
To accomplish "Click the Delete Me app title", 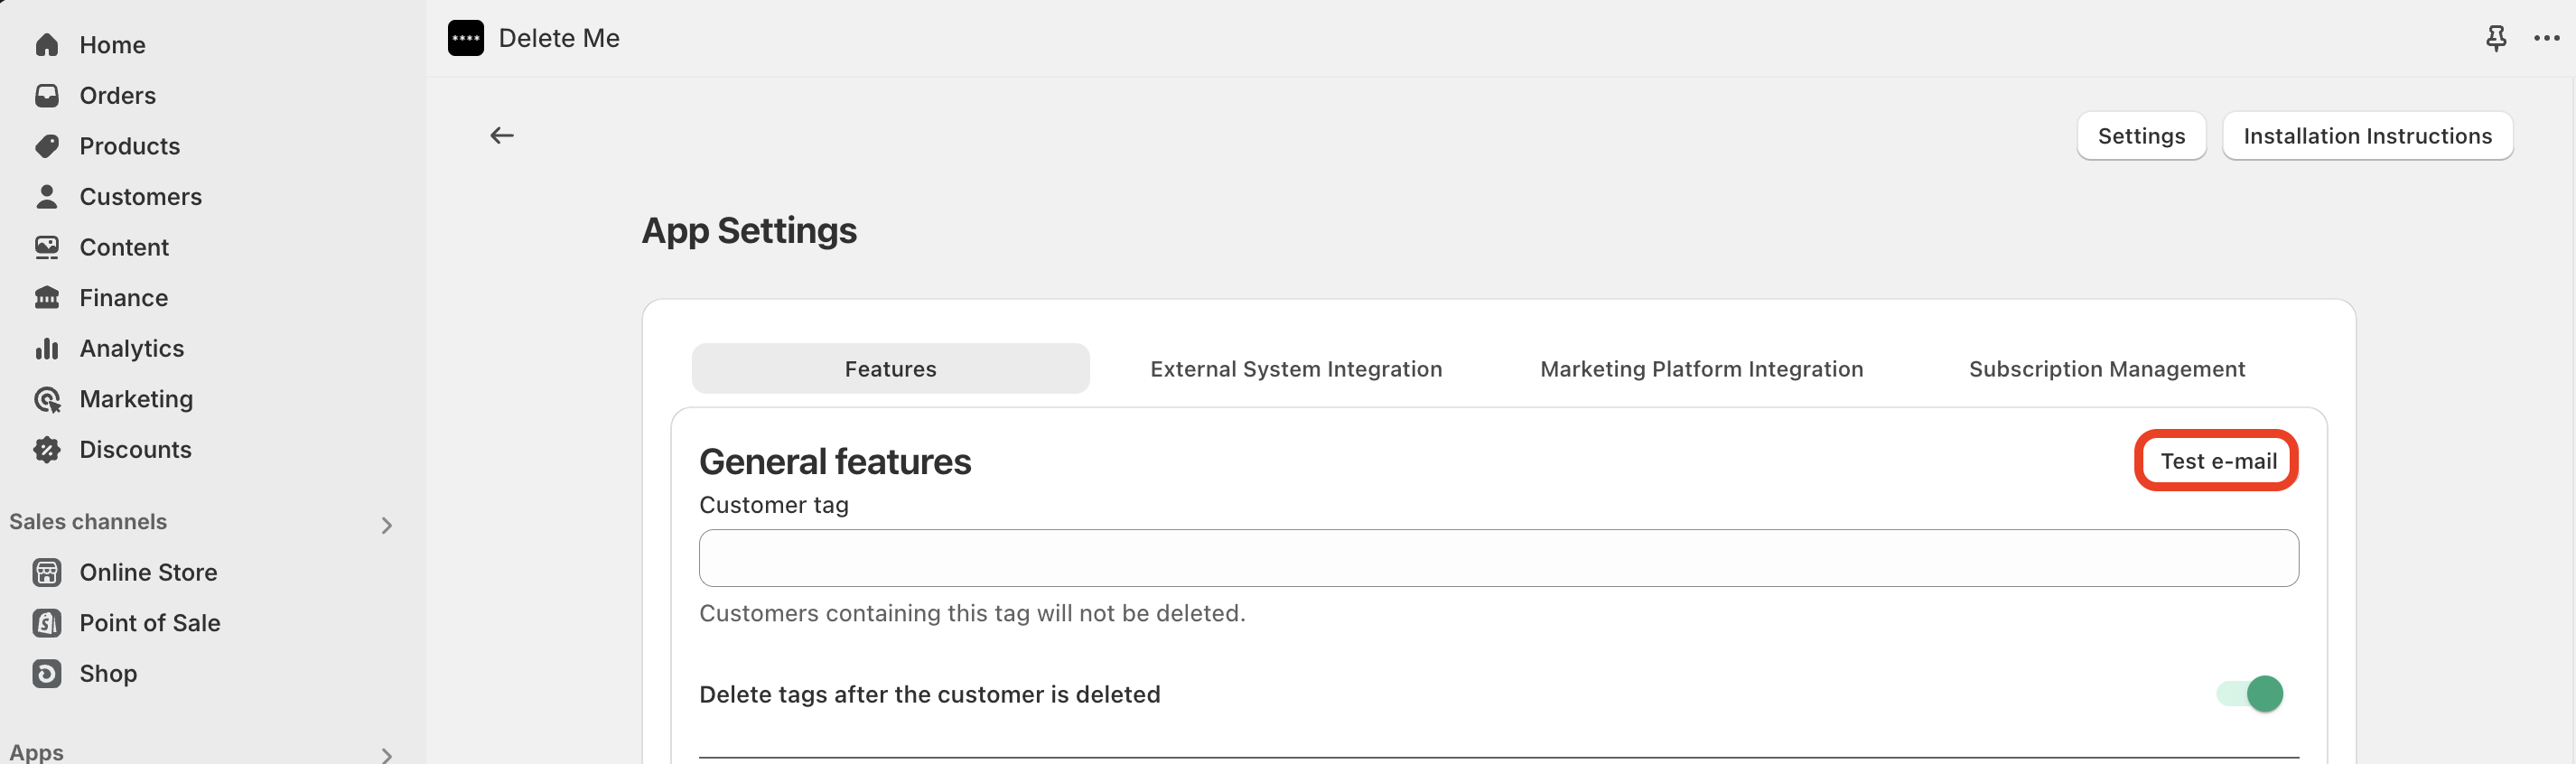I will 559,38.
